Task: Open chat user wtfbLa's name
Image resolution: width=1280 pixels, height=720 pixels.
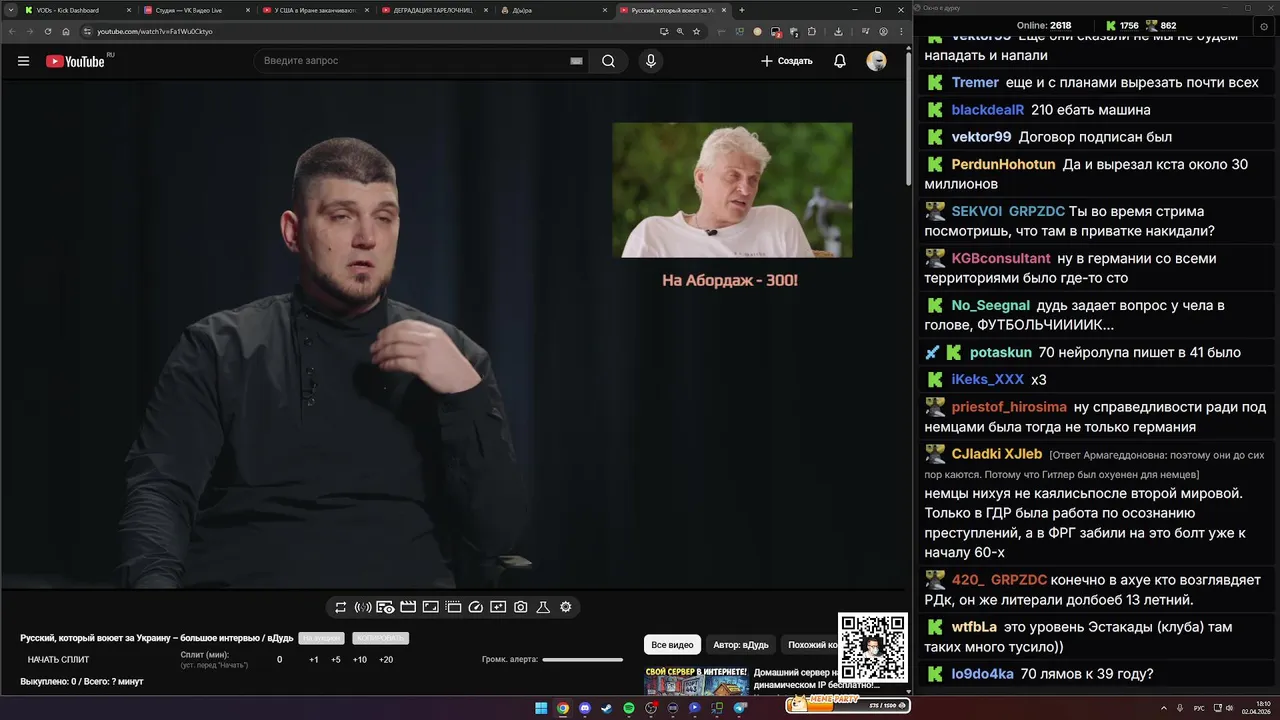Action: point(974,627)
